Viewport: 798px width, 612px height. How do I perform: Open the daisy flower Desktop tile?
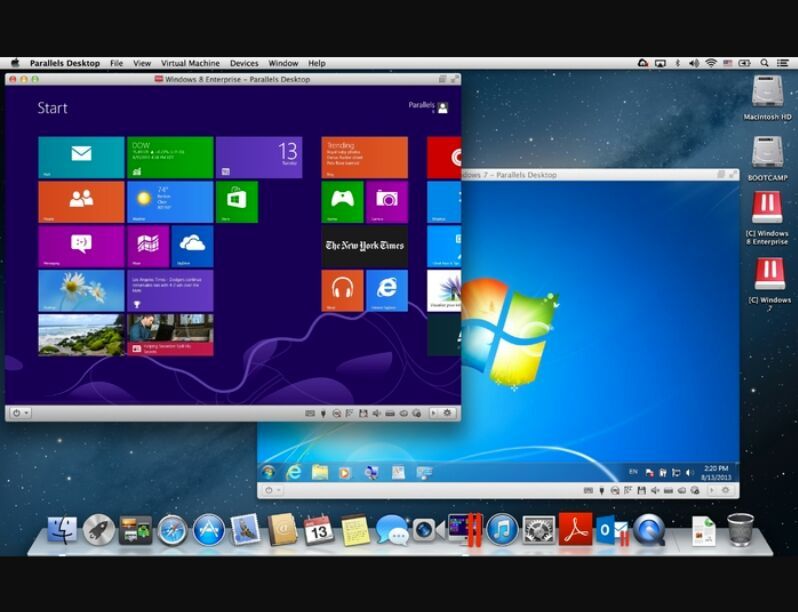pyautogui.click(x=81, y=290)
